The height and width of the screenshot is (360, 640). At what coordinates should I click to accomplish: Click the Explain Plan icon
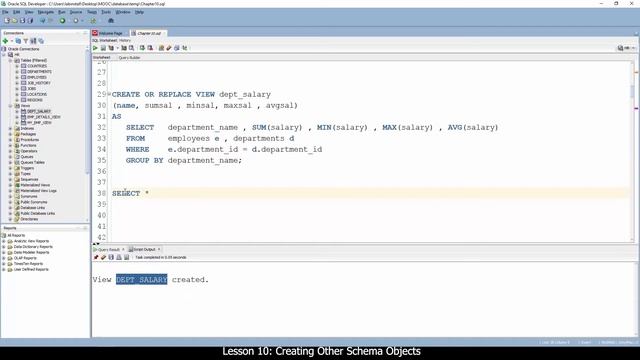(111, 48)
